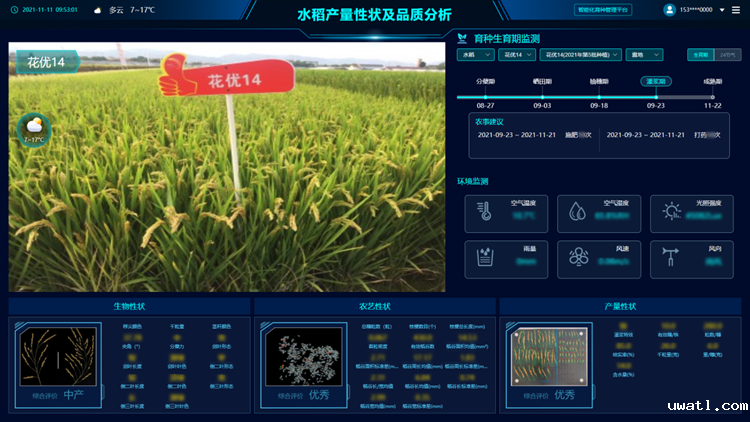Expand the user account dropdown arrow
Image resolution: width=750 pixels, height=422 pixels.
click(722, 10)
